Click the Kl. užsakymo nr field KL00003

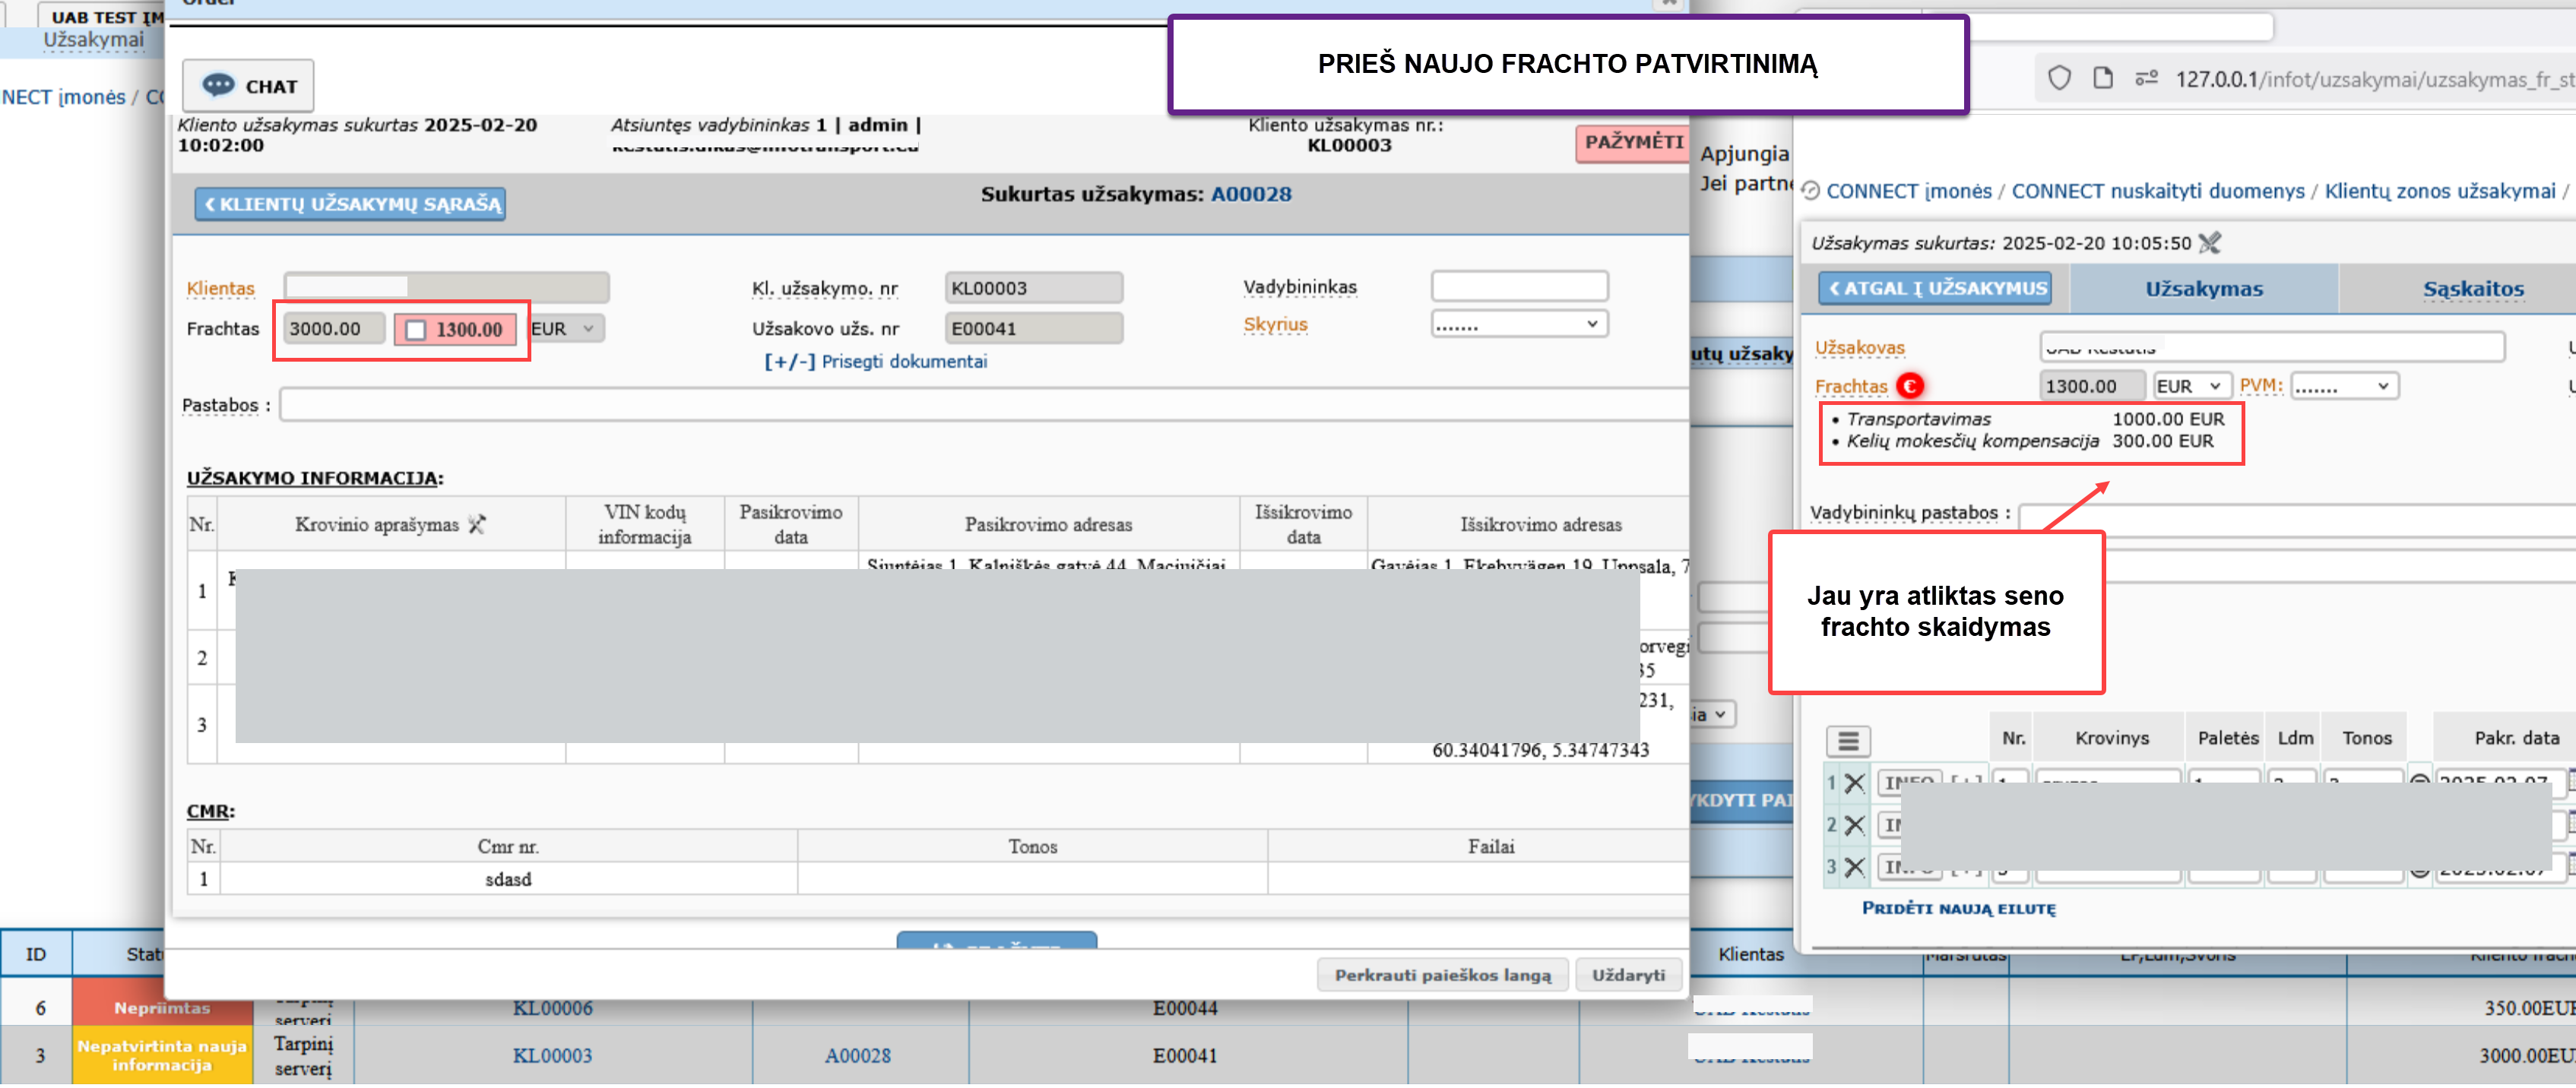coord(1033,288)
